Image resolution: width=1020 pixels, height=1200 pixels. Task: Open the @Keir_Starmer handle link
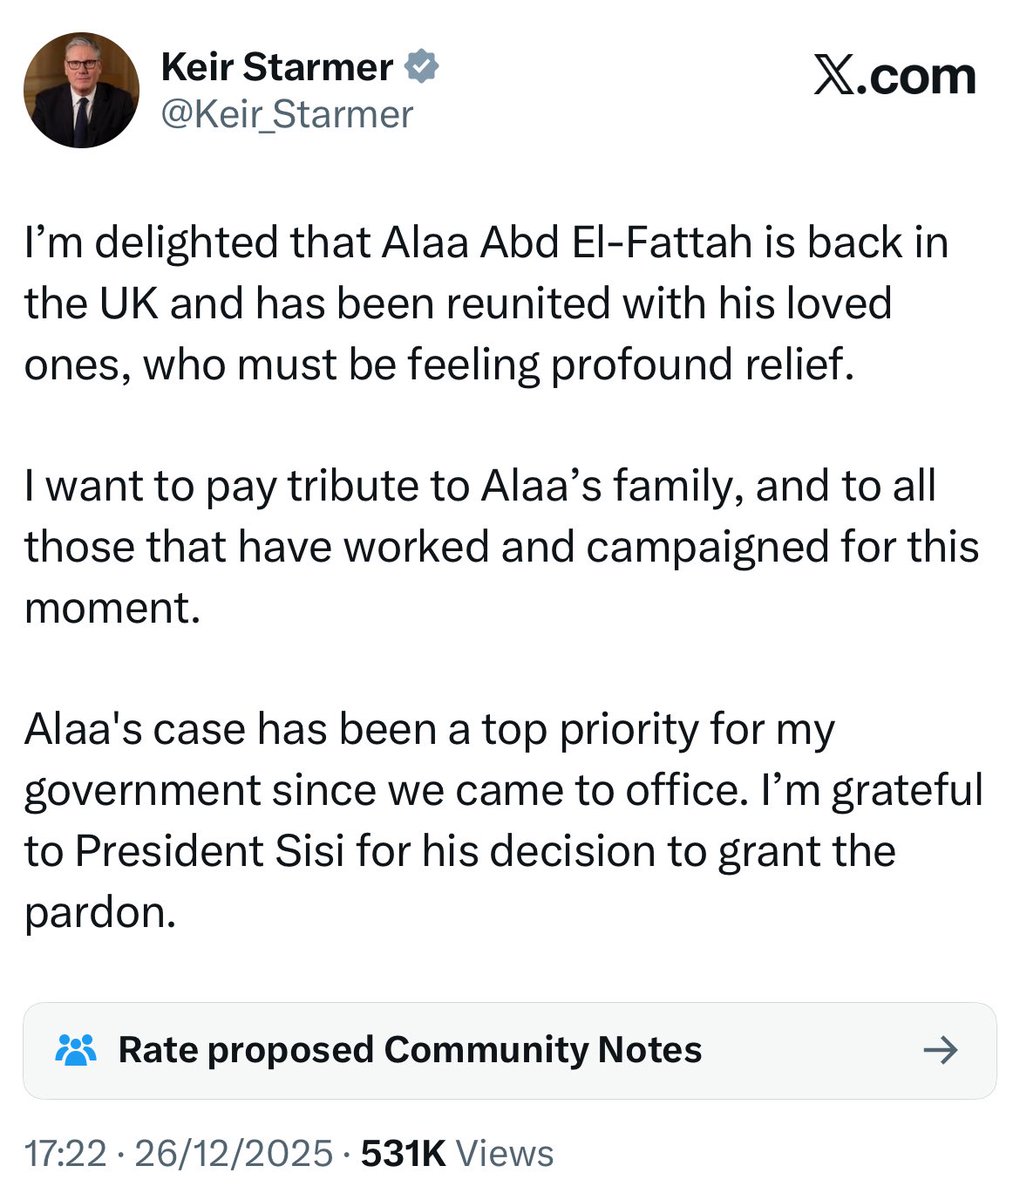tap(287, 114)
